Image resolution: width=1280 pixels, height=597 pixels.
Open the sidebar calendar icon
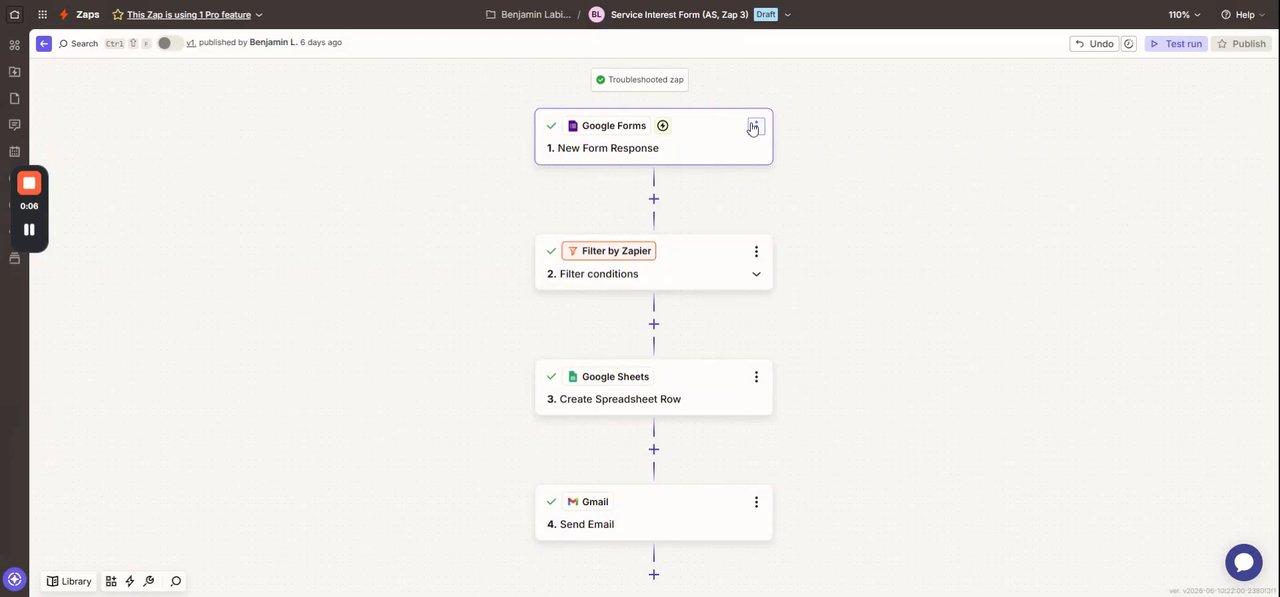point(14,152)
